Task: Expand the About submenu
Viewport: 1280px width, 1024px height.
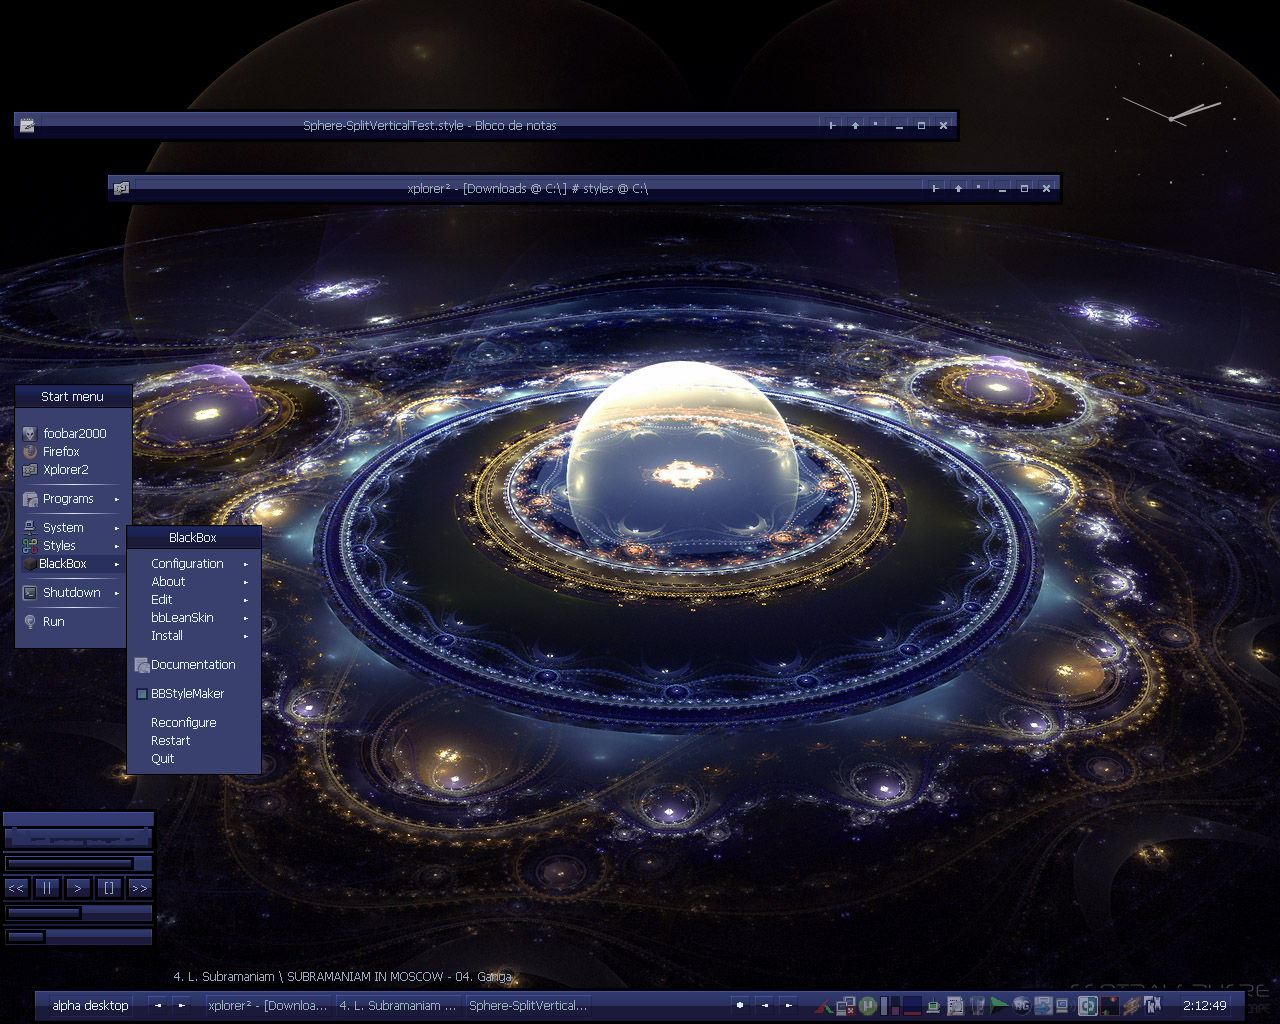Action: [193, 581]
